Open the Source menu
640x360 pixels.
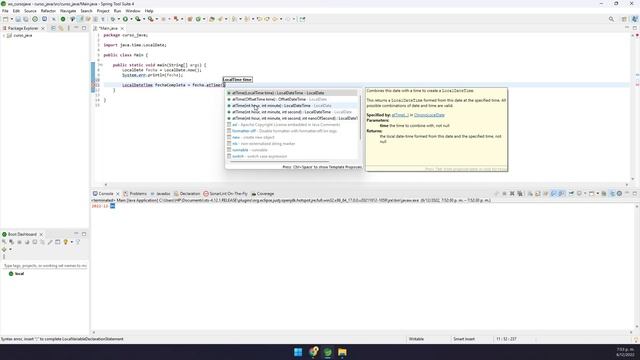click(30, 11)
